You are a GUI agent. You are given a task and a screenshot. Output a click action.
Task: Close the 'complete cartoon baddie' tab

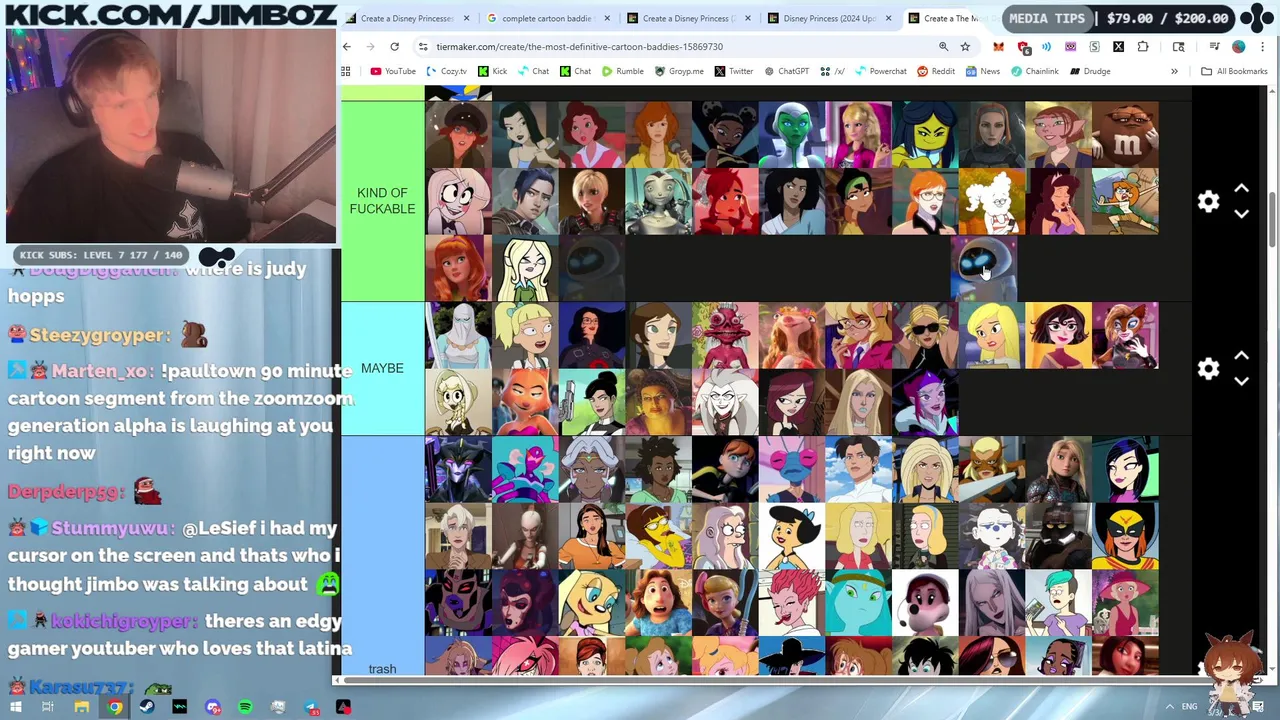[x=606, y=18]
